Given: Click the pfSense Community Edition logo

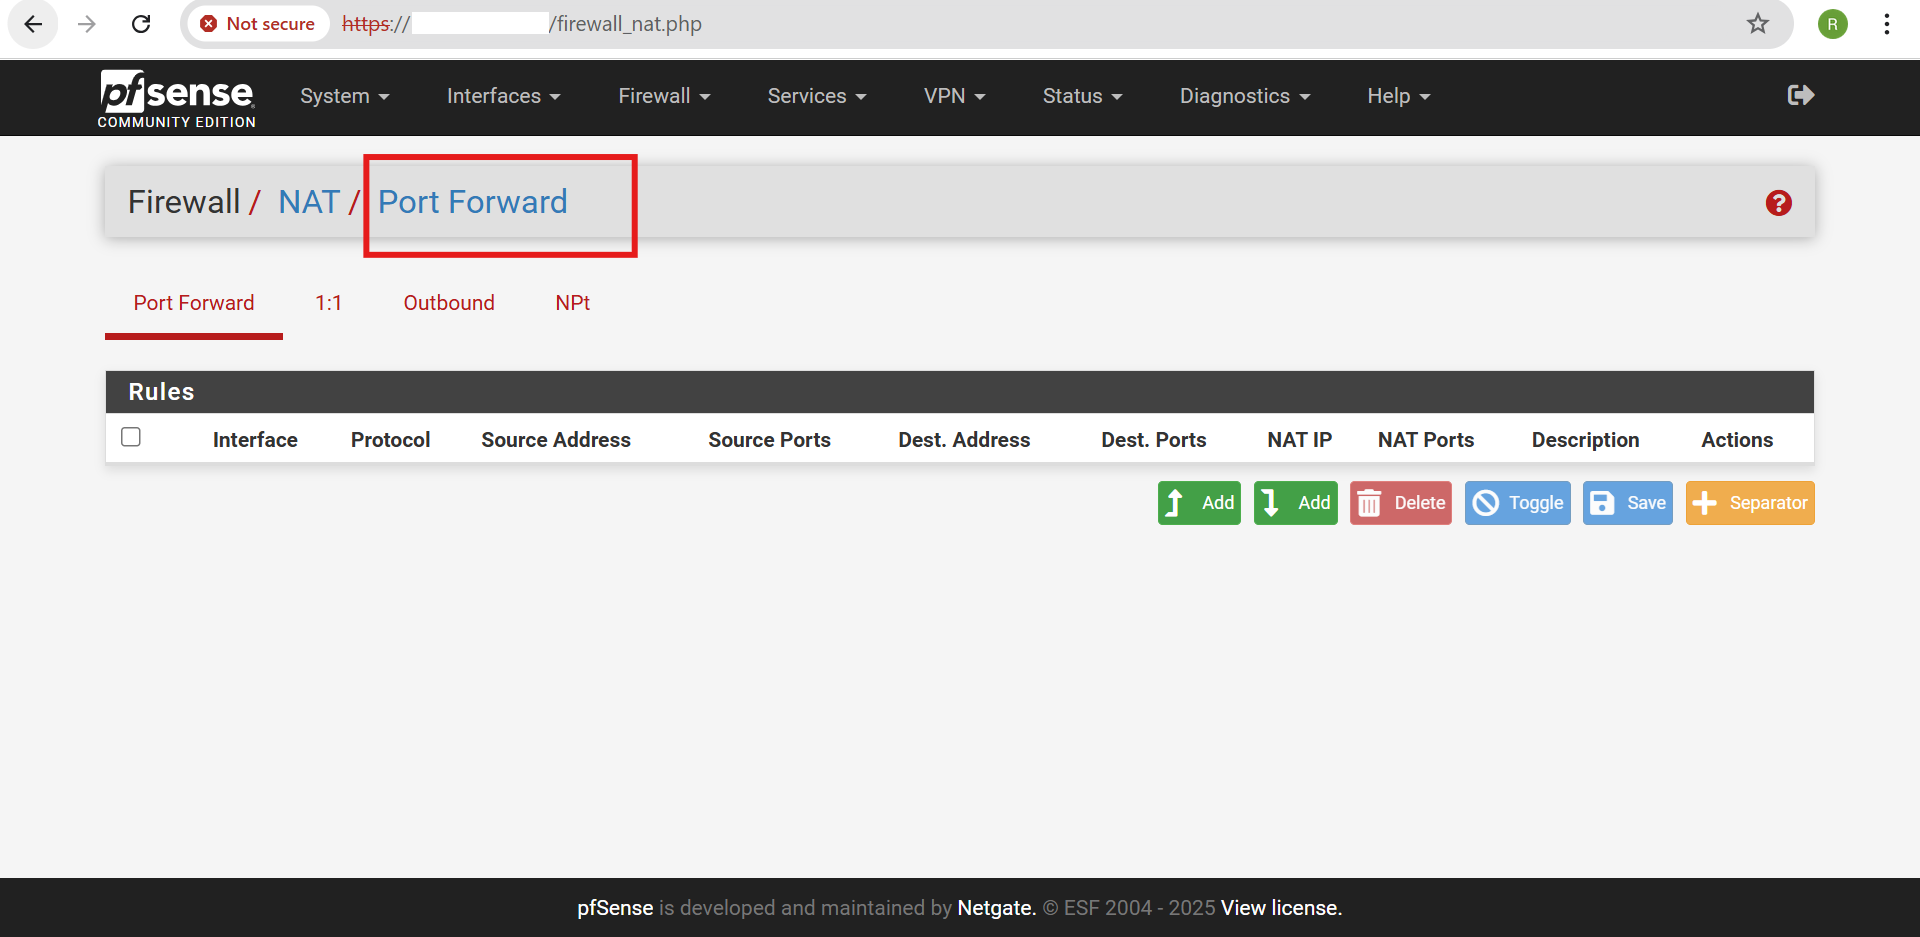Looking at the screenshot, I should (x=176, y=98).
